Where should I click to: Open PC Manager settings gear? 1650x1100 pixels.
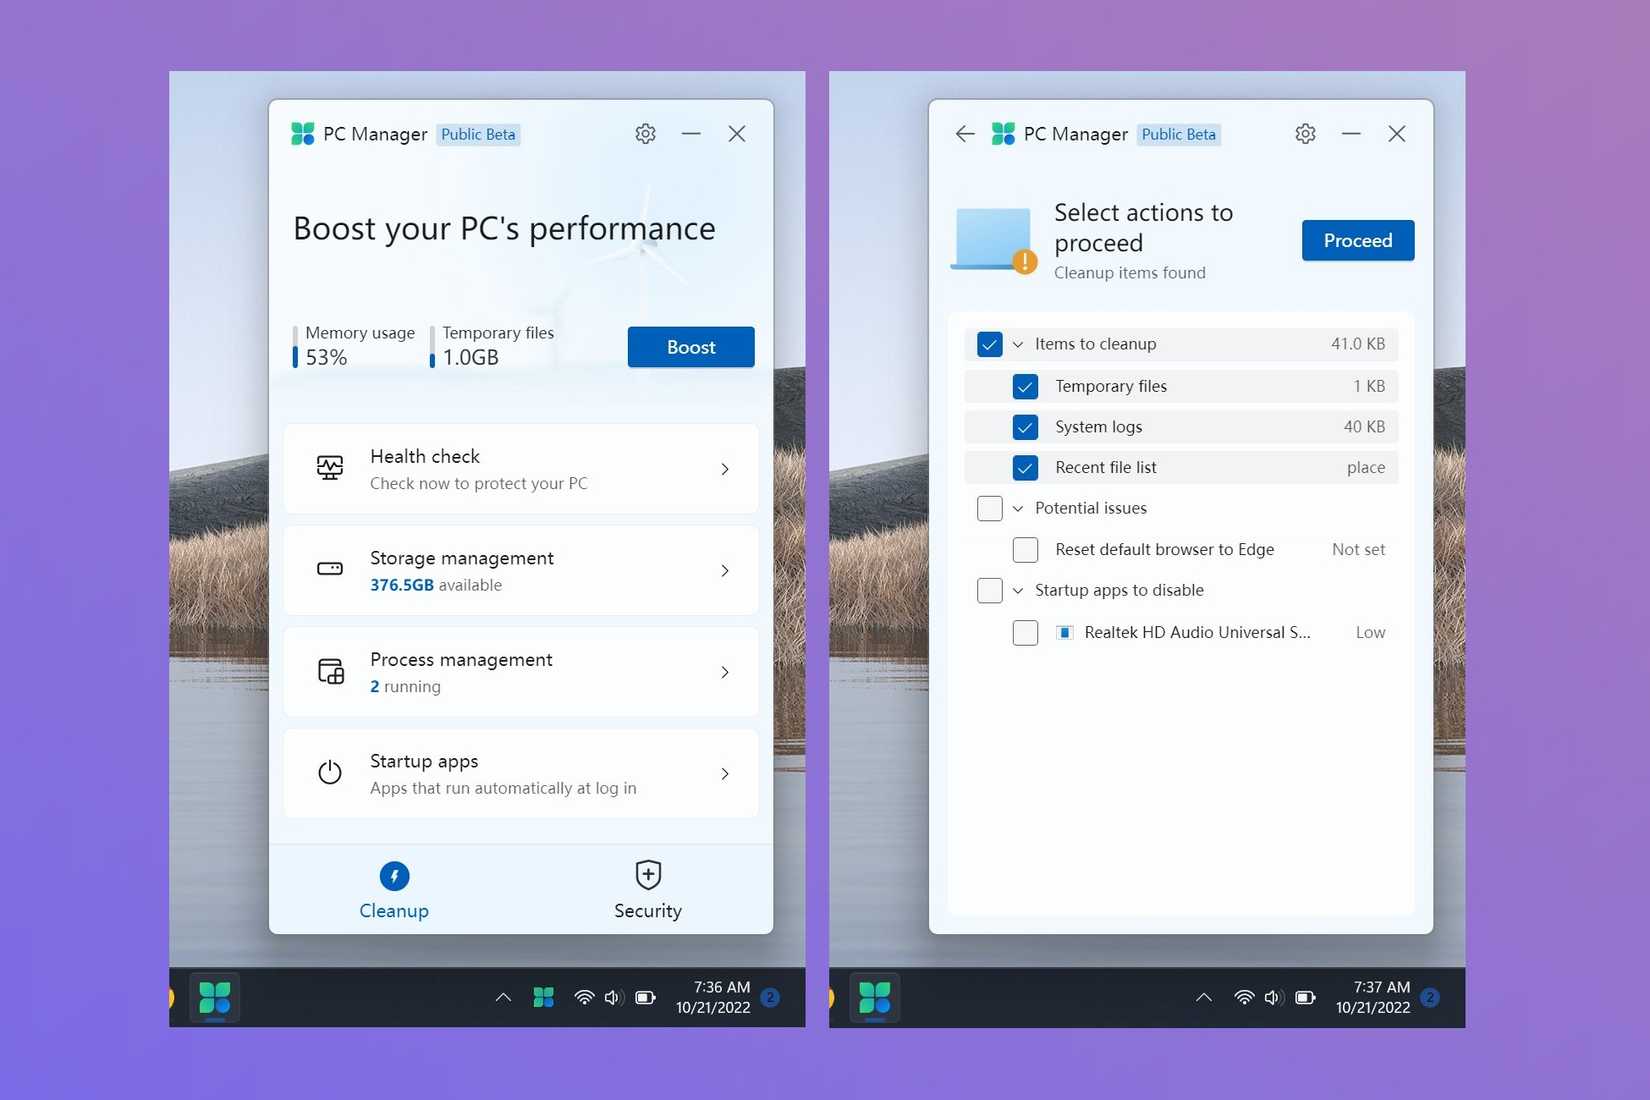point(645,133)
